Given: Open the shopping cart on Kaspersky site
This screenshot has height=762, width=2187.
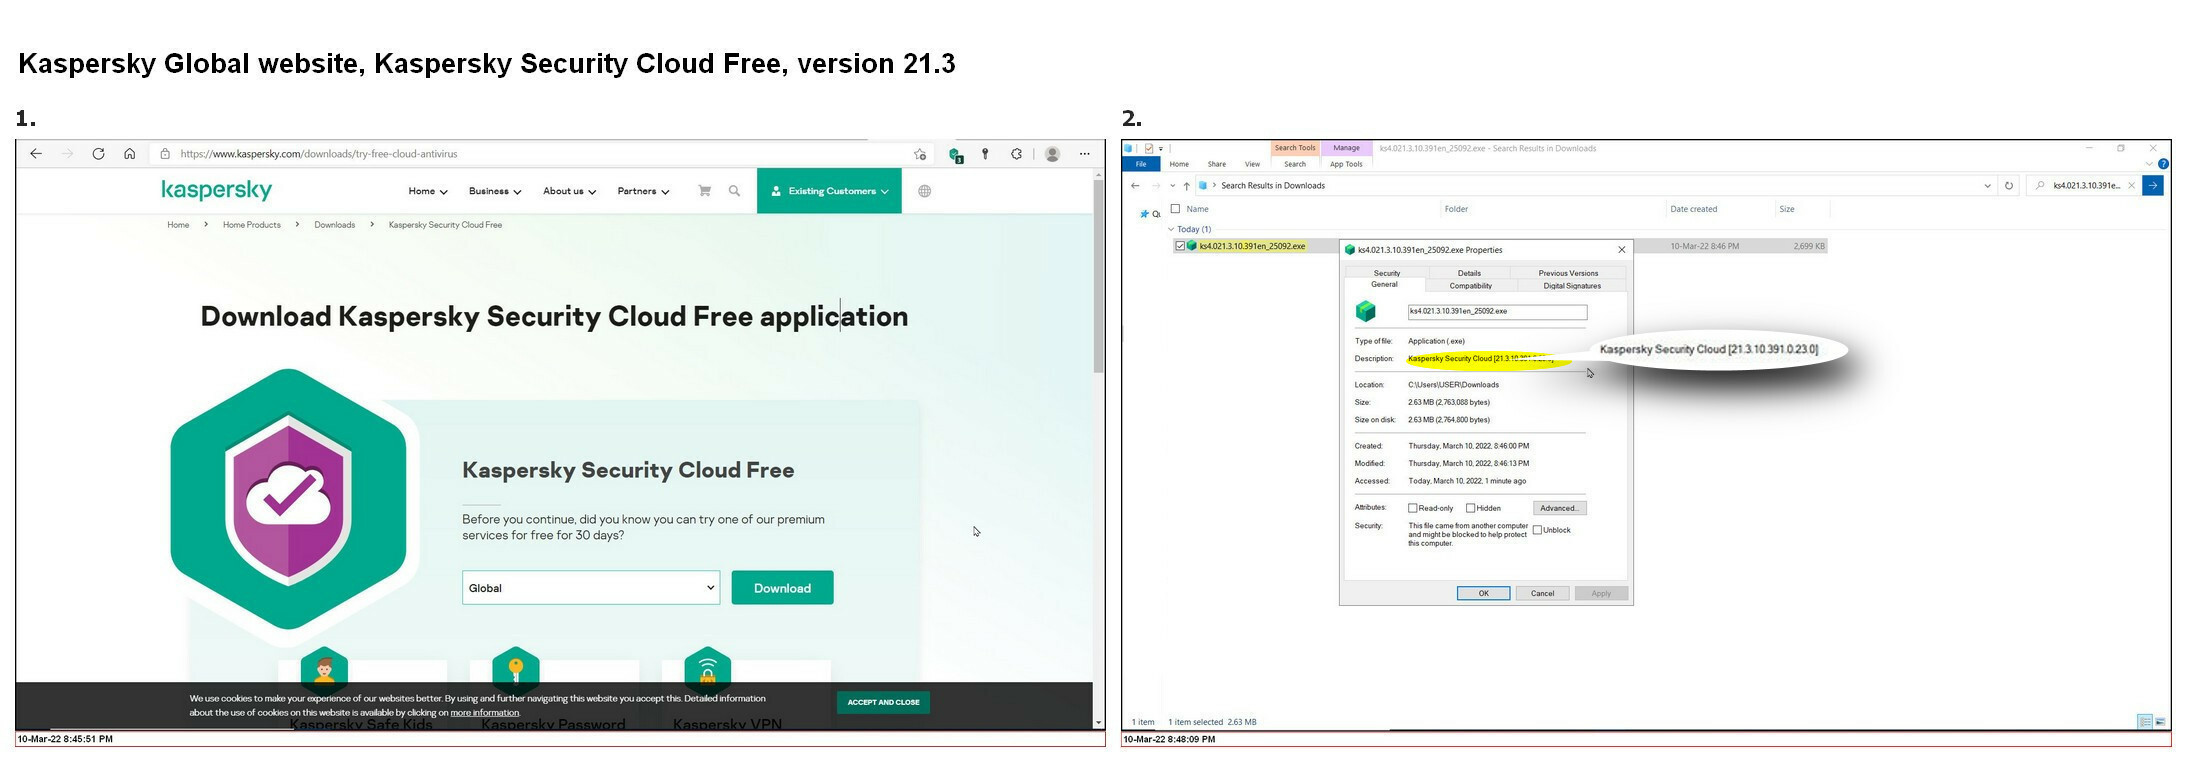Looking at the screenshot, I should click(x=704, y=191).
